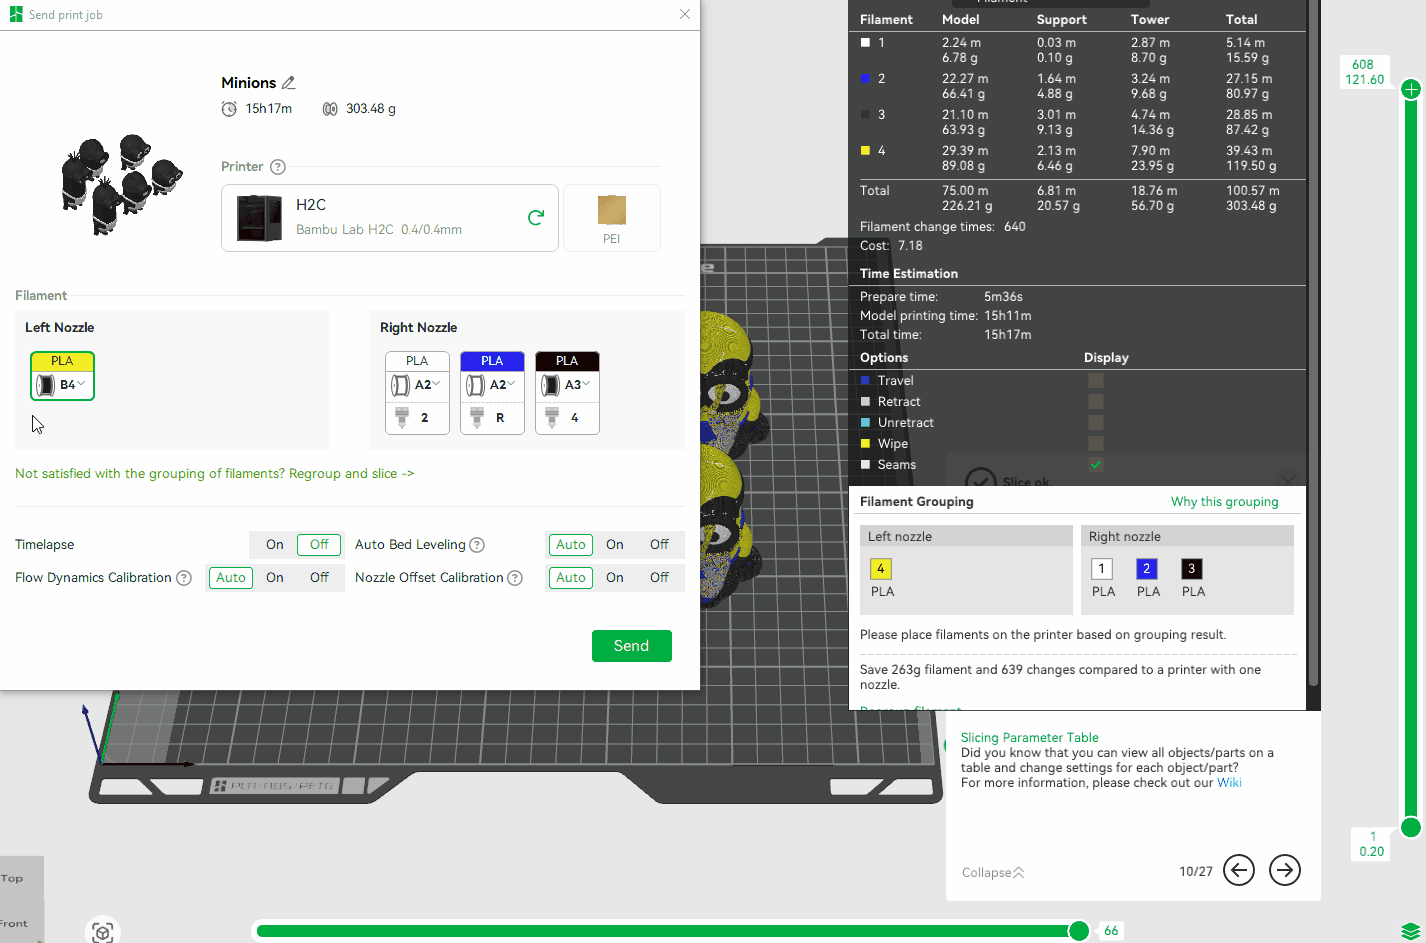Click filament 4 yellow grouping swatch
This screenshot has height=943, width=1426.
(x=881, y=569)
